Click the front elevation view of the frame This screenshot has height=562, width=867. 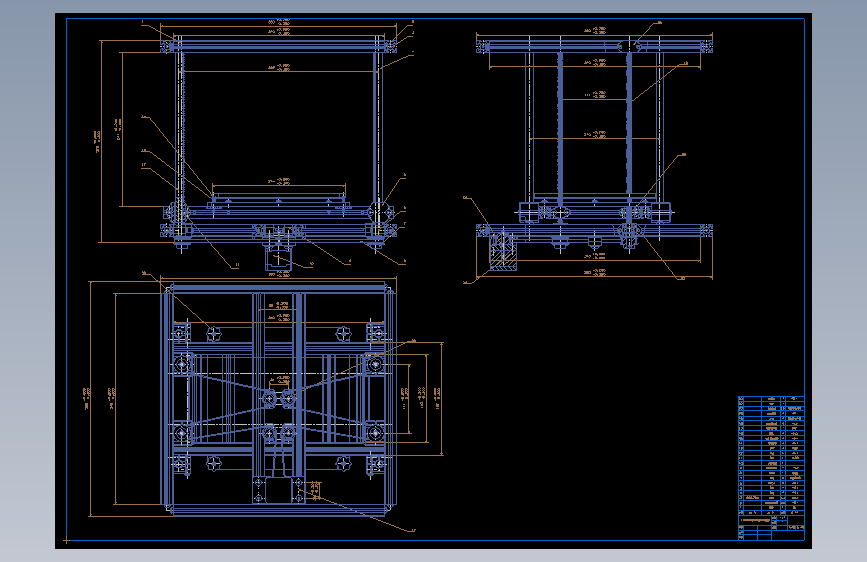(x=279, y=147)
